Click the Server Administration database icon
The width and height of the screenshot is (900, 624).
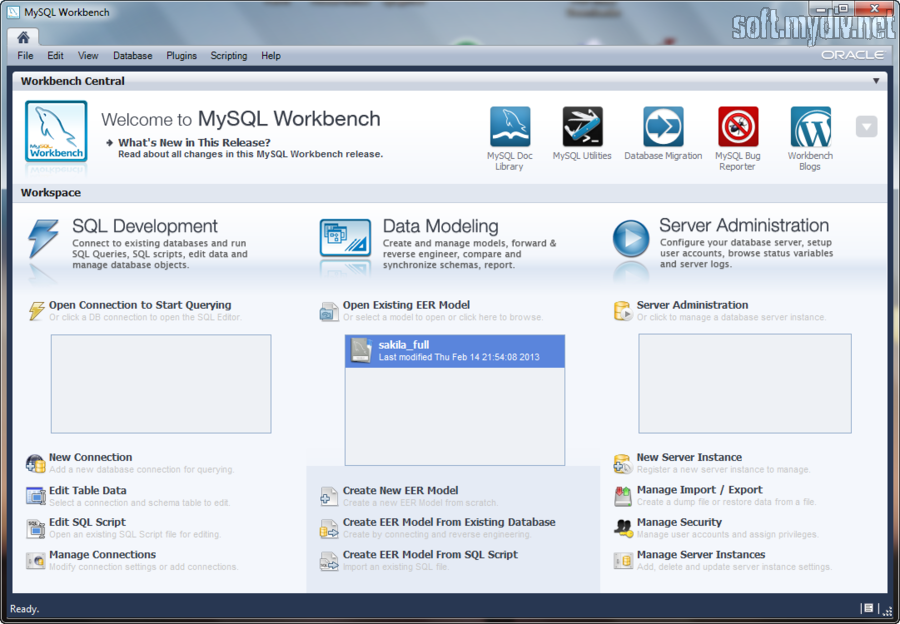click(x=623, y=311)
